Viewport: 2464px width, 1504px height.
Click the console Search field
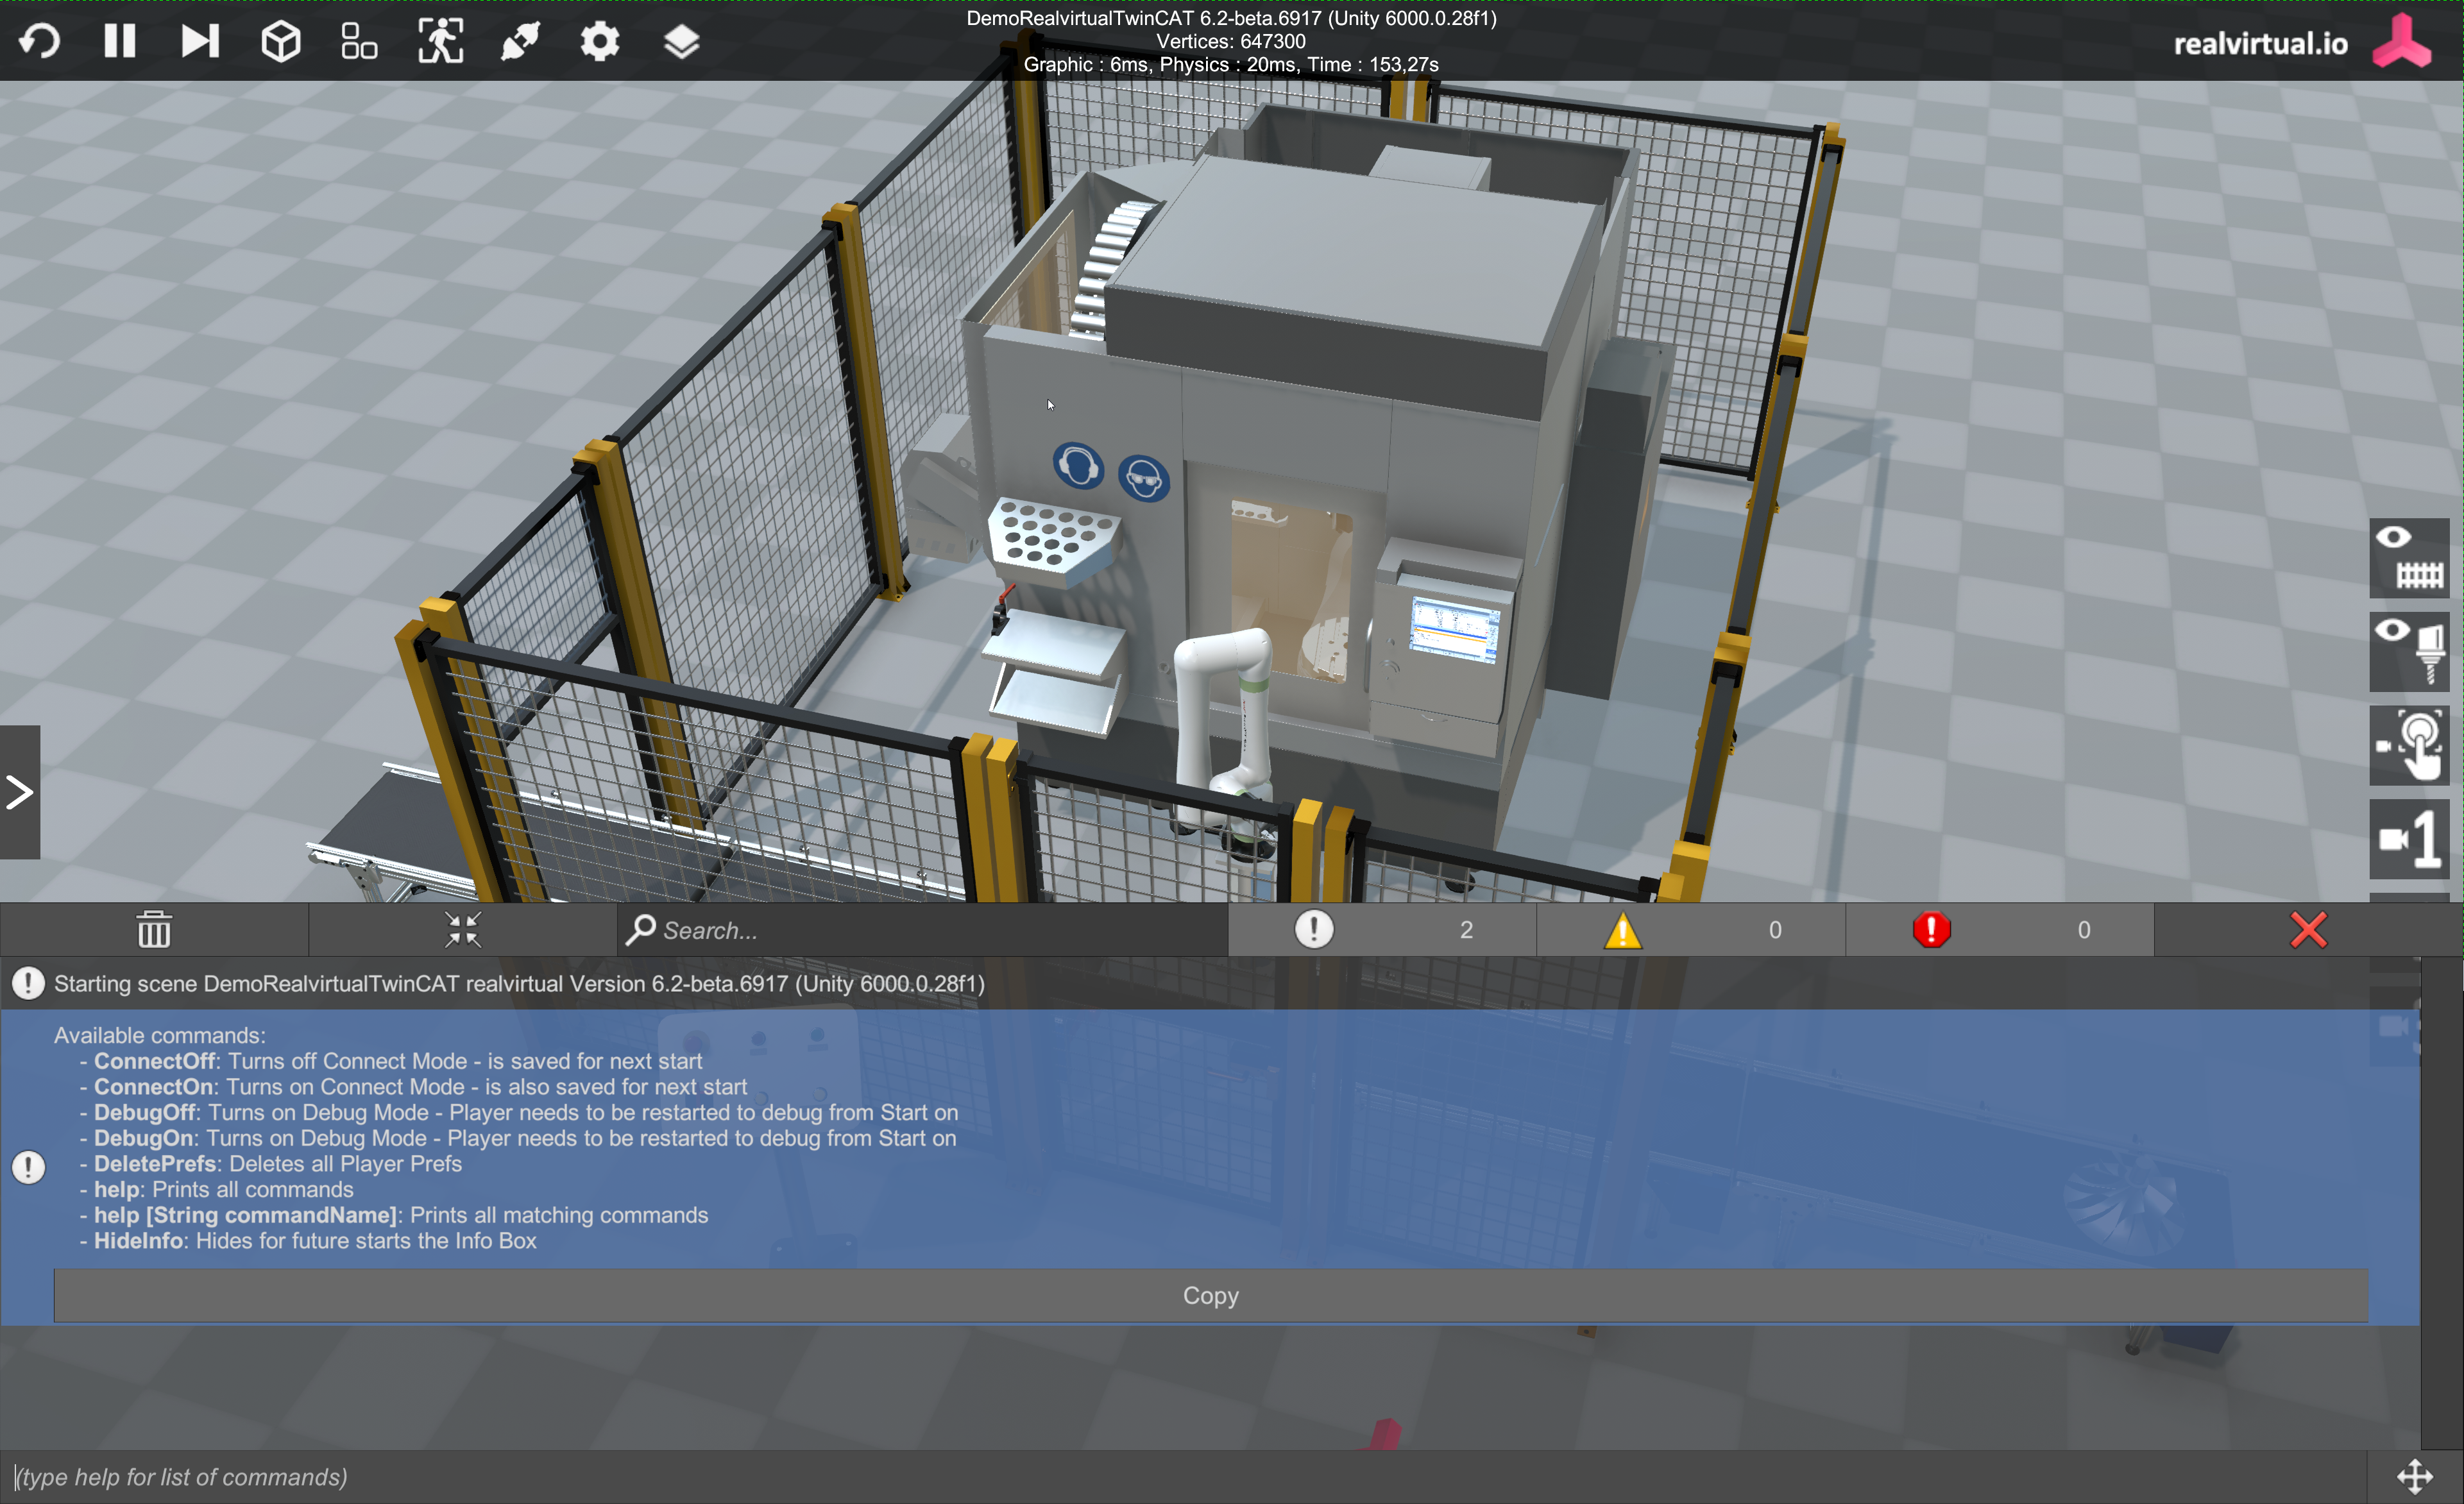click(x=920, y=930)
